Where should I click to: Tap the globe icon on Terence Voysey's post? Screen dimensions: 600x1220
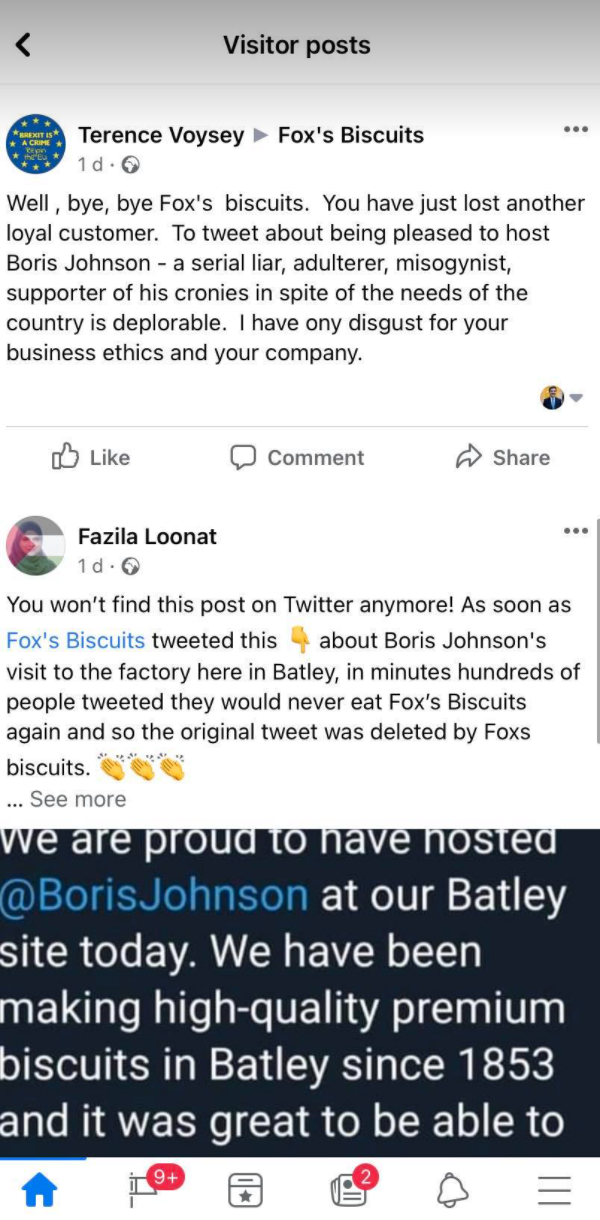click(130, 165)
